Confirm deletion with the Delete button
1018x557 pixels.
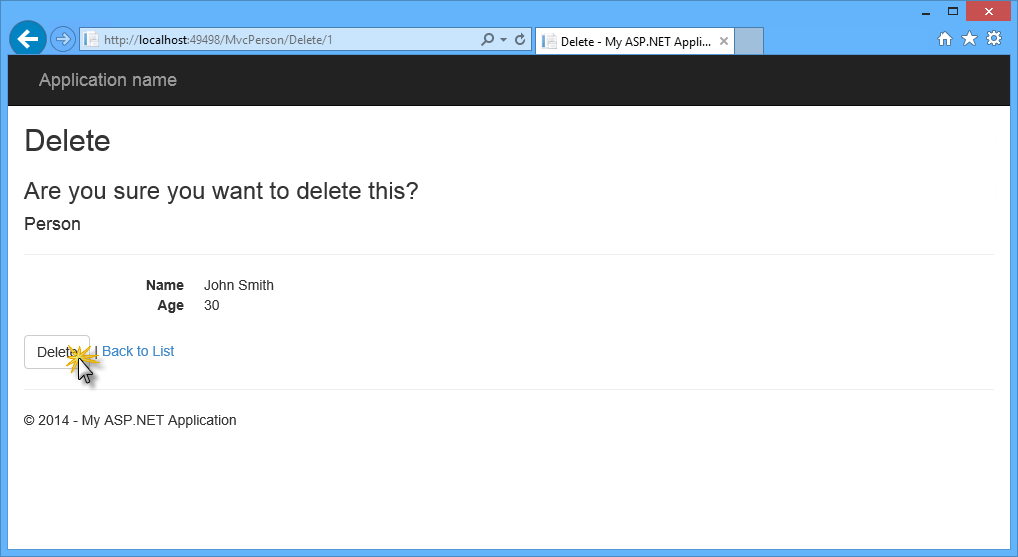[57, 352]
